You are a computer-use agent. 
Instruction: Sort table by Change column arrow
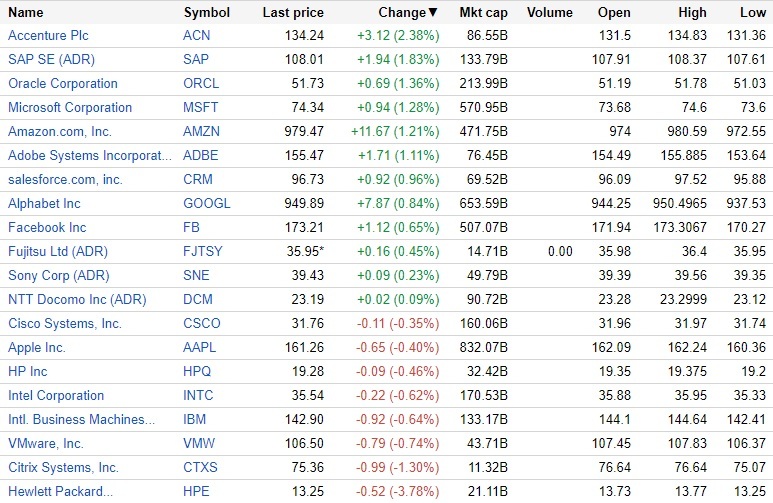432,13
